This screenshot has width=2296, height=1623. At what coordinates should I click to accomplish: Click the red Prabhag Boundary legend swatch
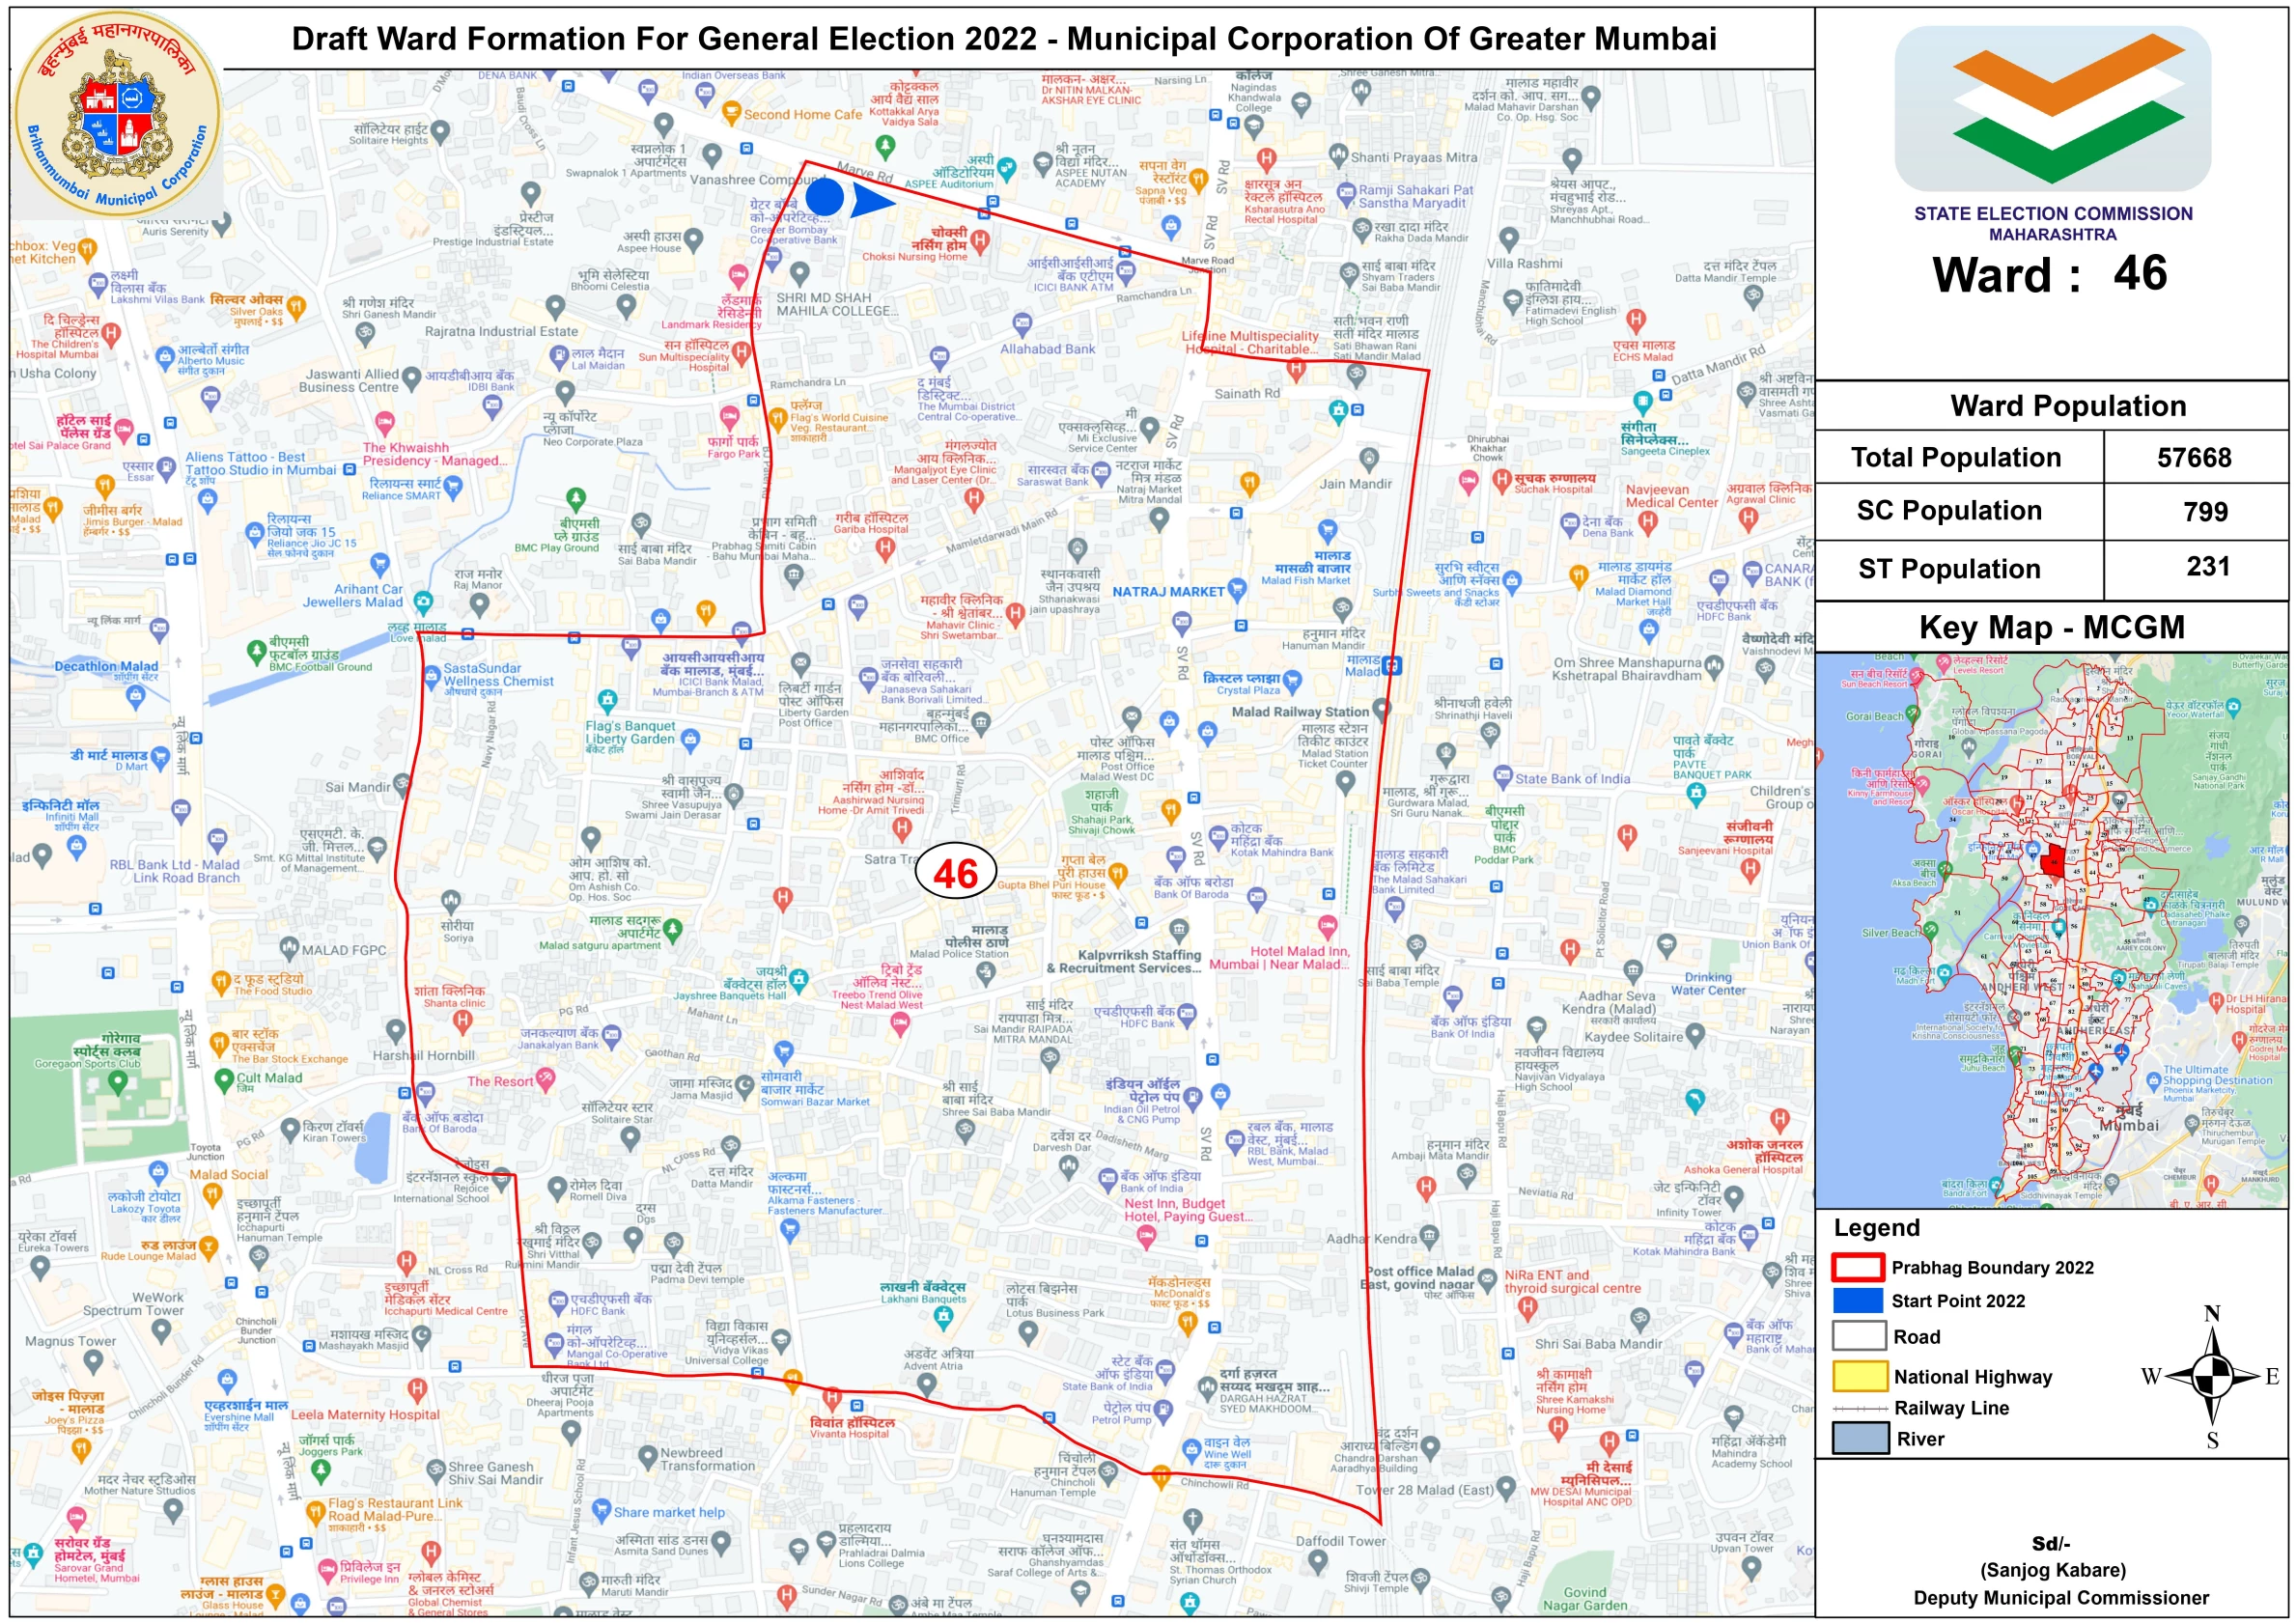(1858, 1267)
